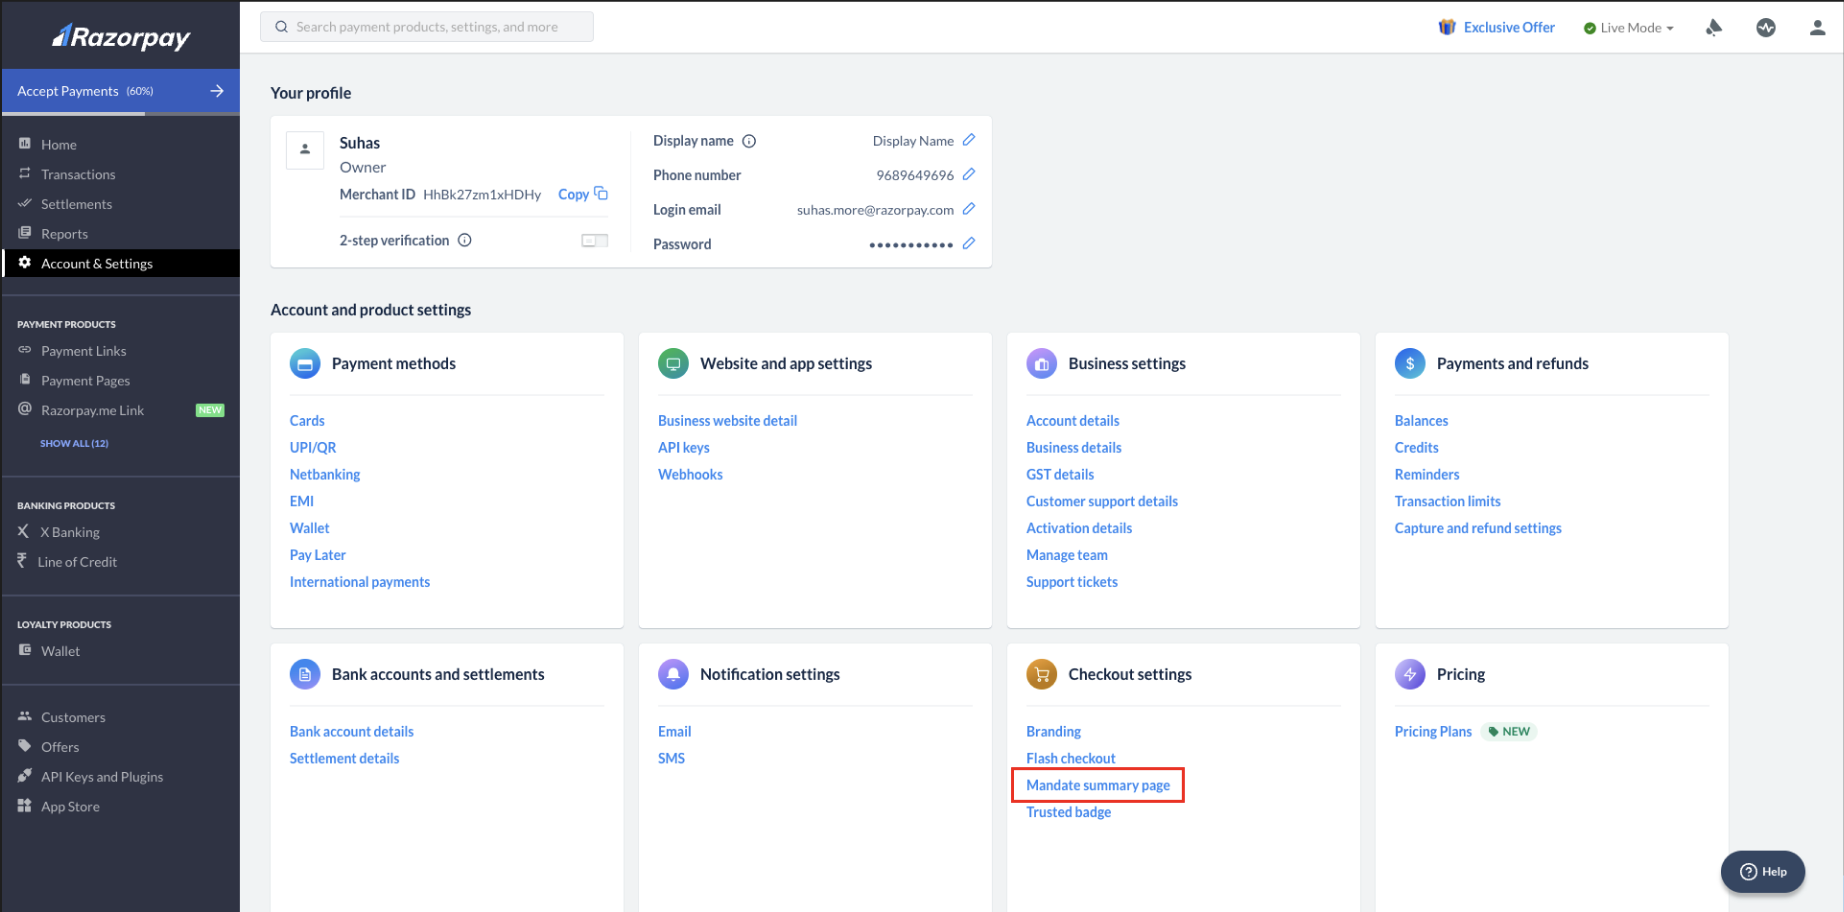The image size is (1844, 912).
Task: Edit Login email pencil icon
Action: click(x=969, y=209)
